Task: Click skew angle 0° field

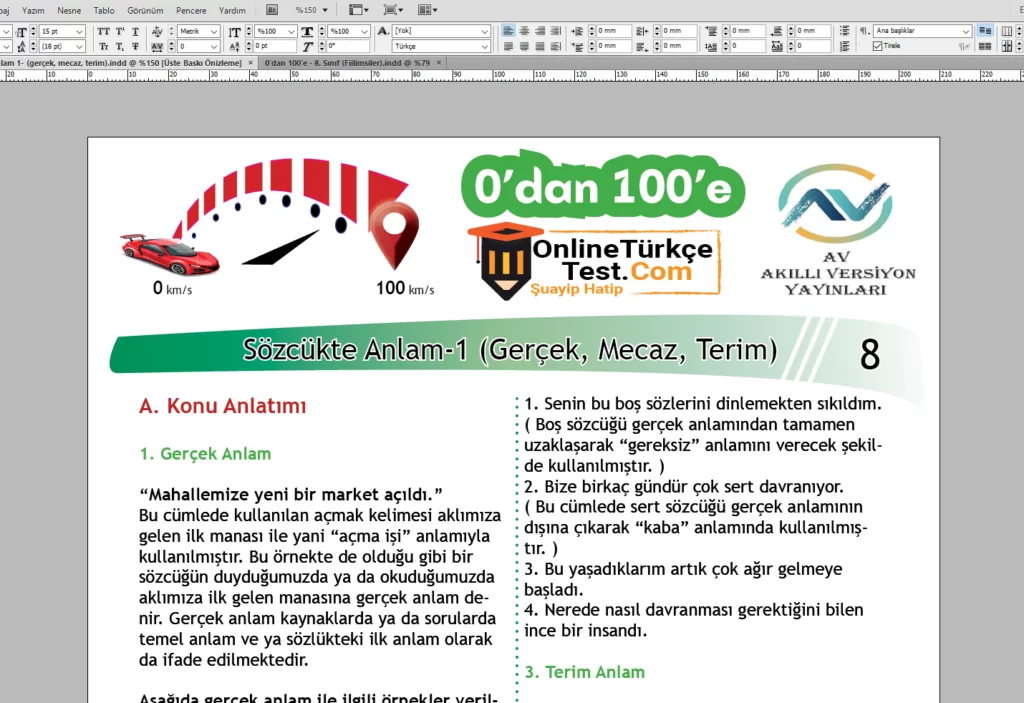Action: click(348, 46)
